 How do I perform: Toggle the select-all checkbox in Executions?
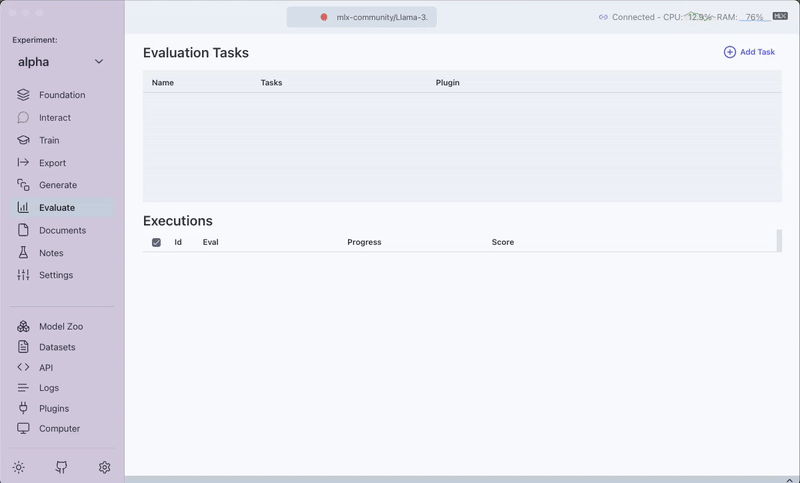click(156, 242)
